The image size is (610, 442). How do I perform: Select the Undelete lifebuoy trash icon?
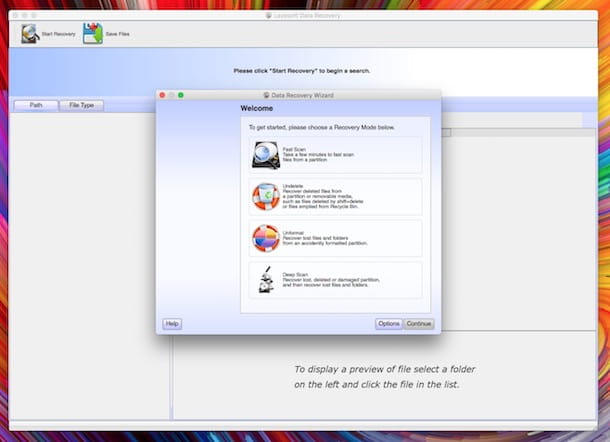point(266,196)
